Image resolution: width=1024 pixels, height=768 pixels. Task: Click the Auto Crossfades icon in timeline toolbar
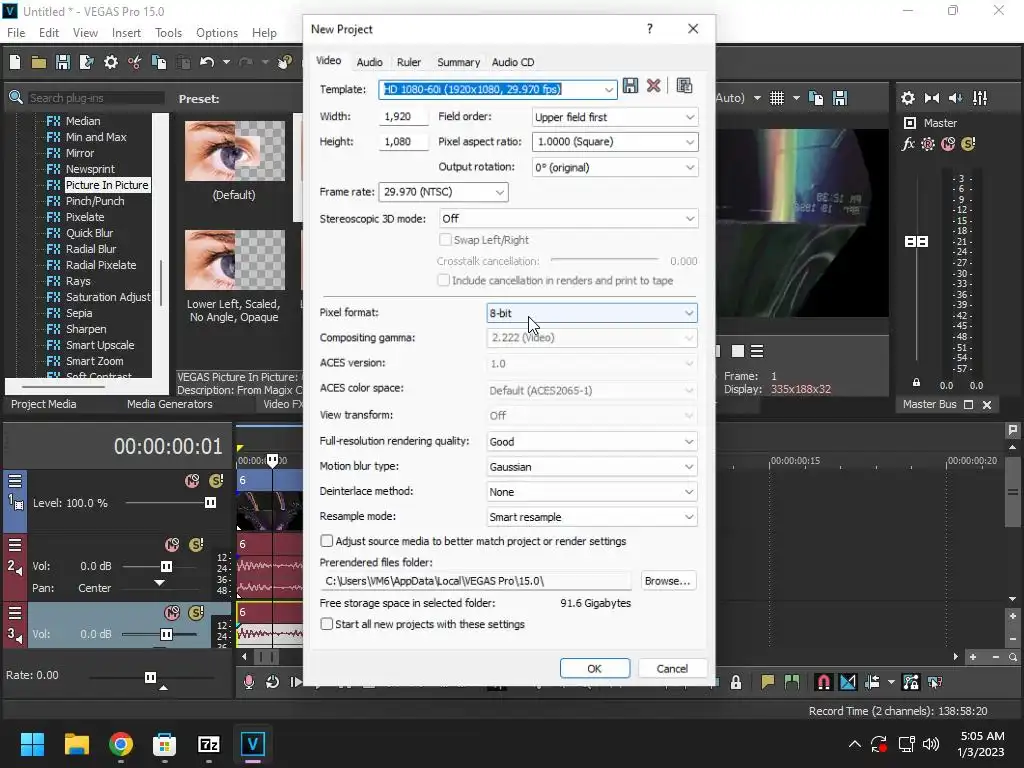click(x=848, y=682)
